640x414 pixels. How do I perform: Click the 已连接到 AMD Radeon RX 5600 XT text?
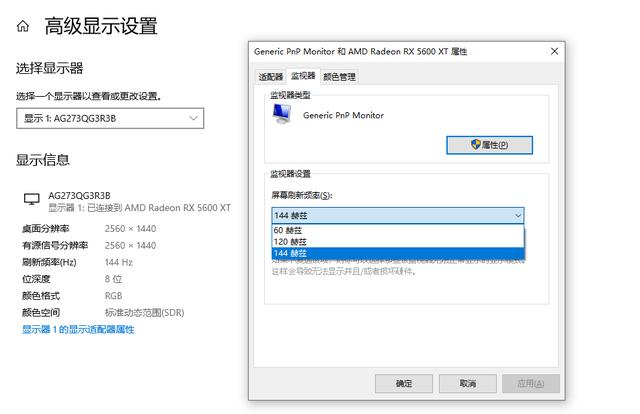159,208
